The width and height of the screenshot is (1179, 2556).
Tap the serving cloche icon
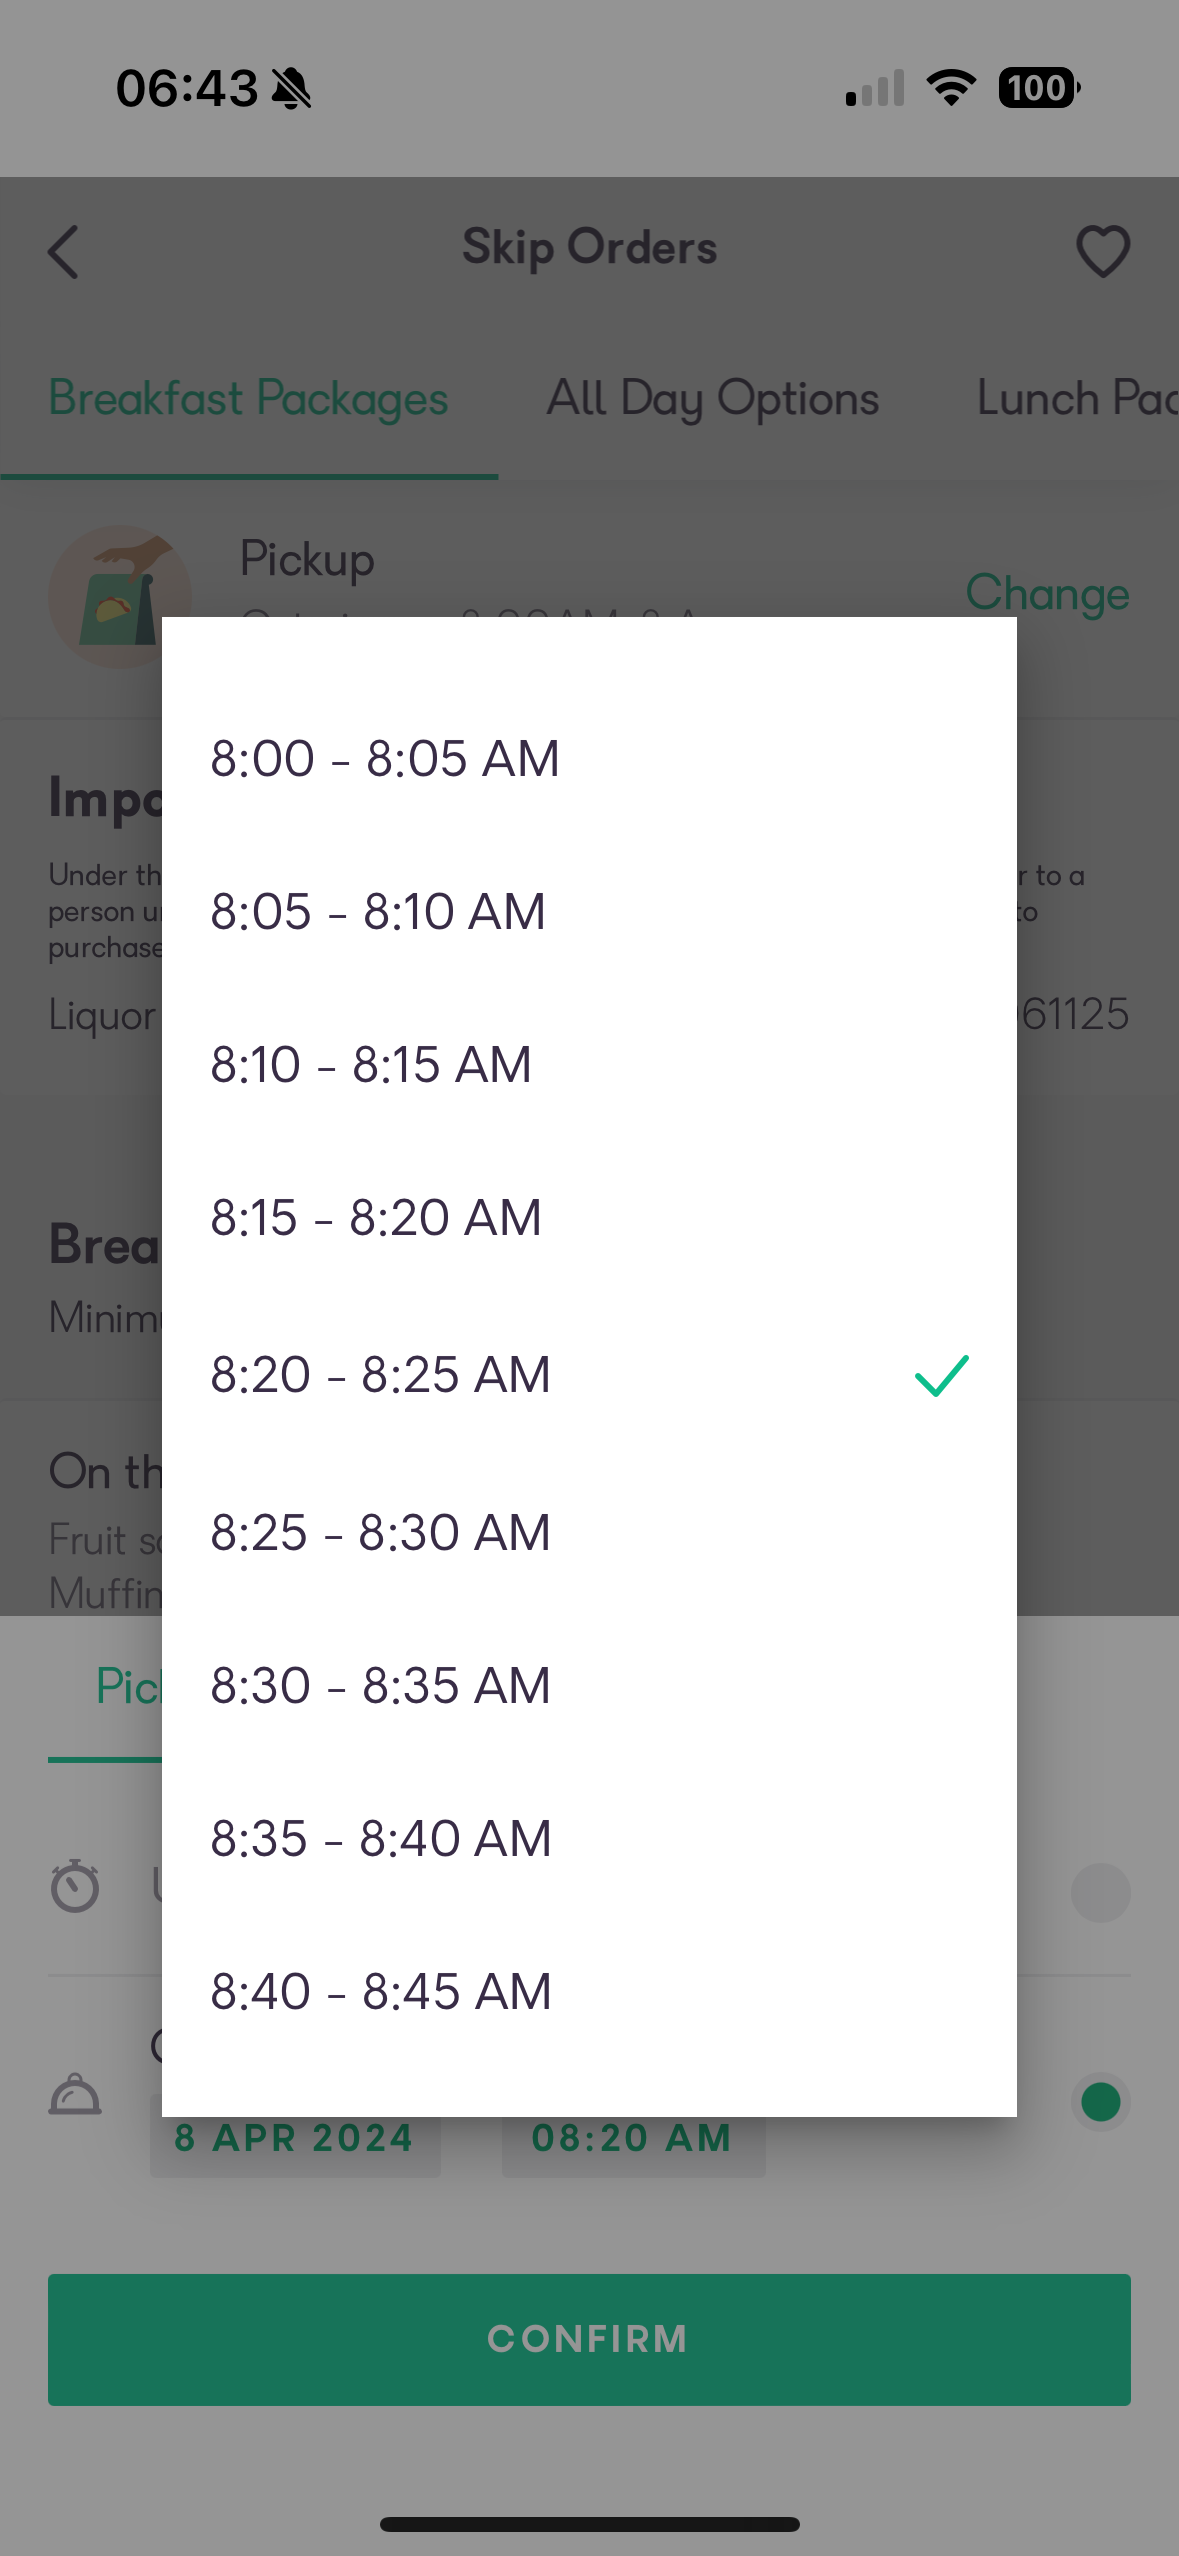75,2095
